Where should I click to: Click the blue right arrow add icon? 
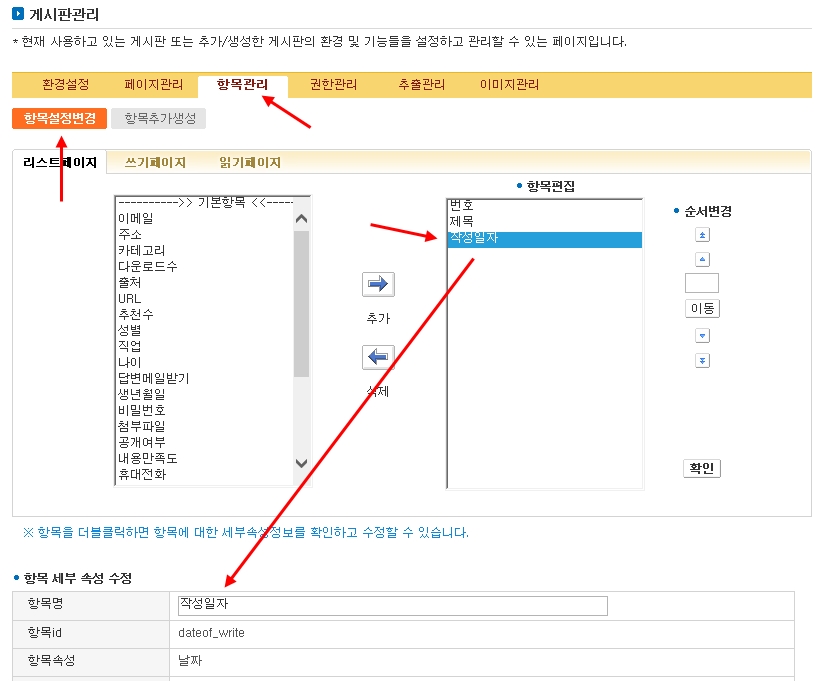(x=378, y=284)
